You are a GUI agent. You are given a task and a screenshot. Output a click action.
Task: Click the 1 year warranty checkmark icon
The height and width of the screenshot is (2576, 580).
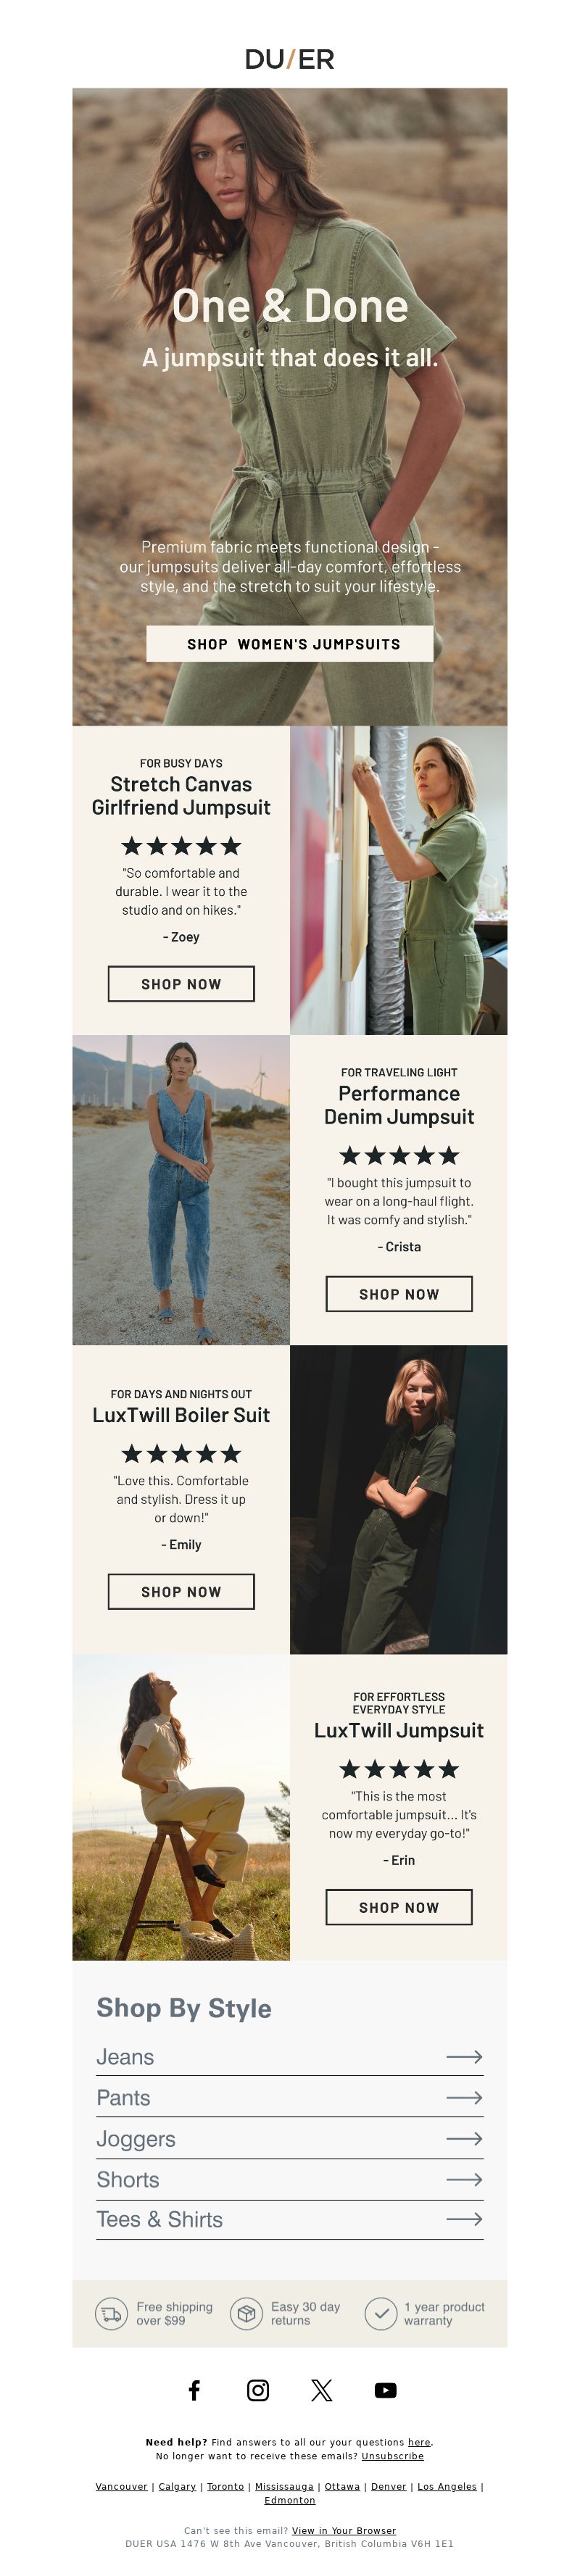coord(381,2313)
